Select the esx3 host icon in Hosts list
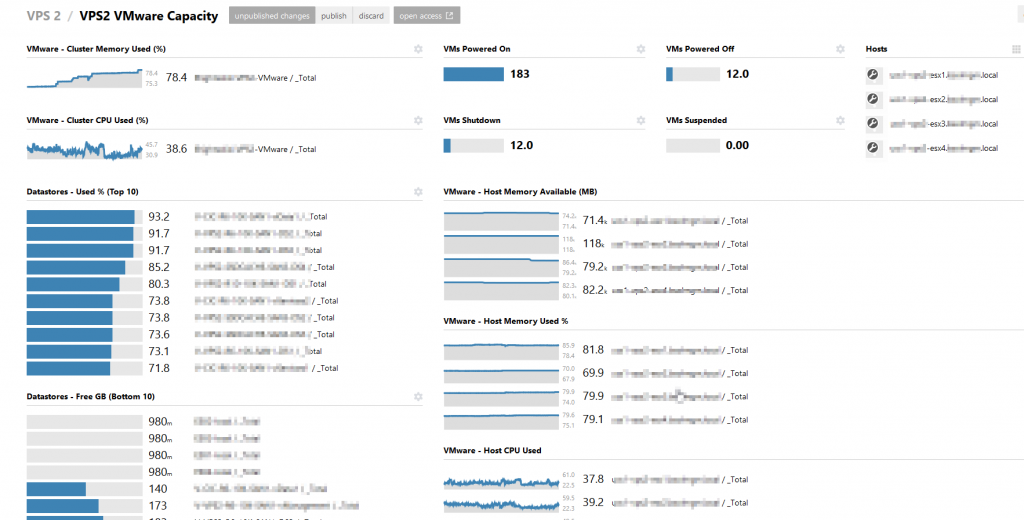 point(872,124)
